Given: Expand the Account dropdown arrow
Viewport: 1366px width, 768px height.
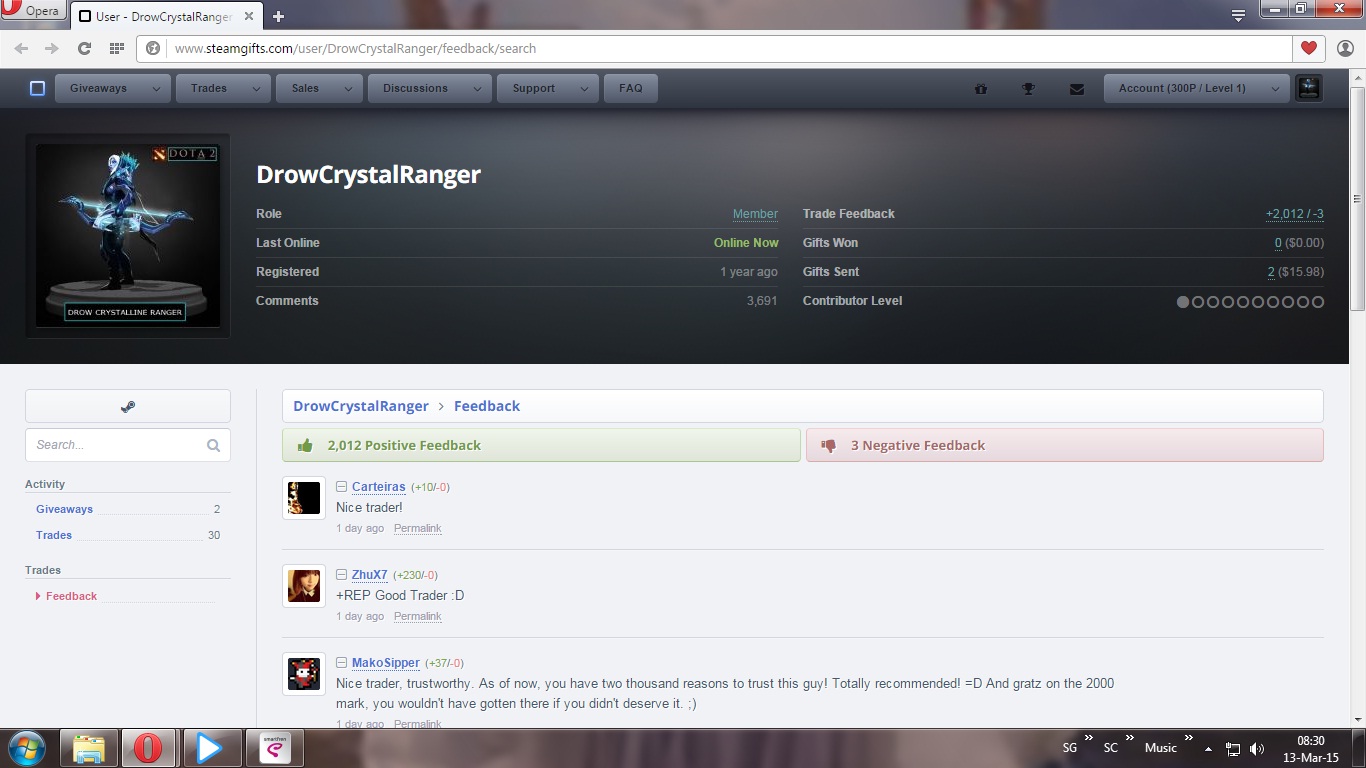Looking at the screenshot, I should pyautogui.click(x=1275, y=88).
